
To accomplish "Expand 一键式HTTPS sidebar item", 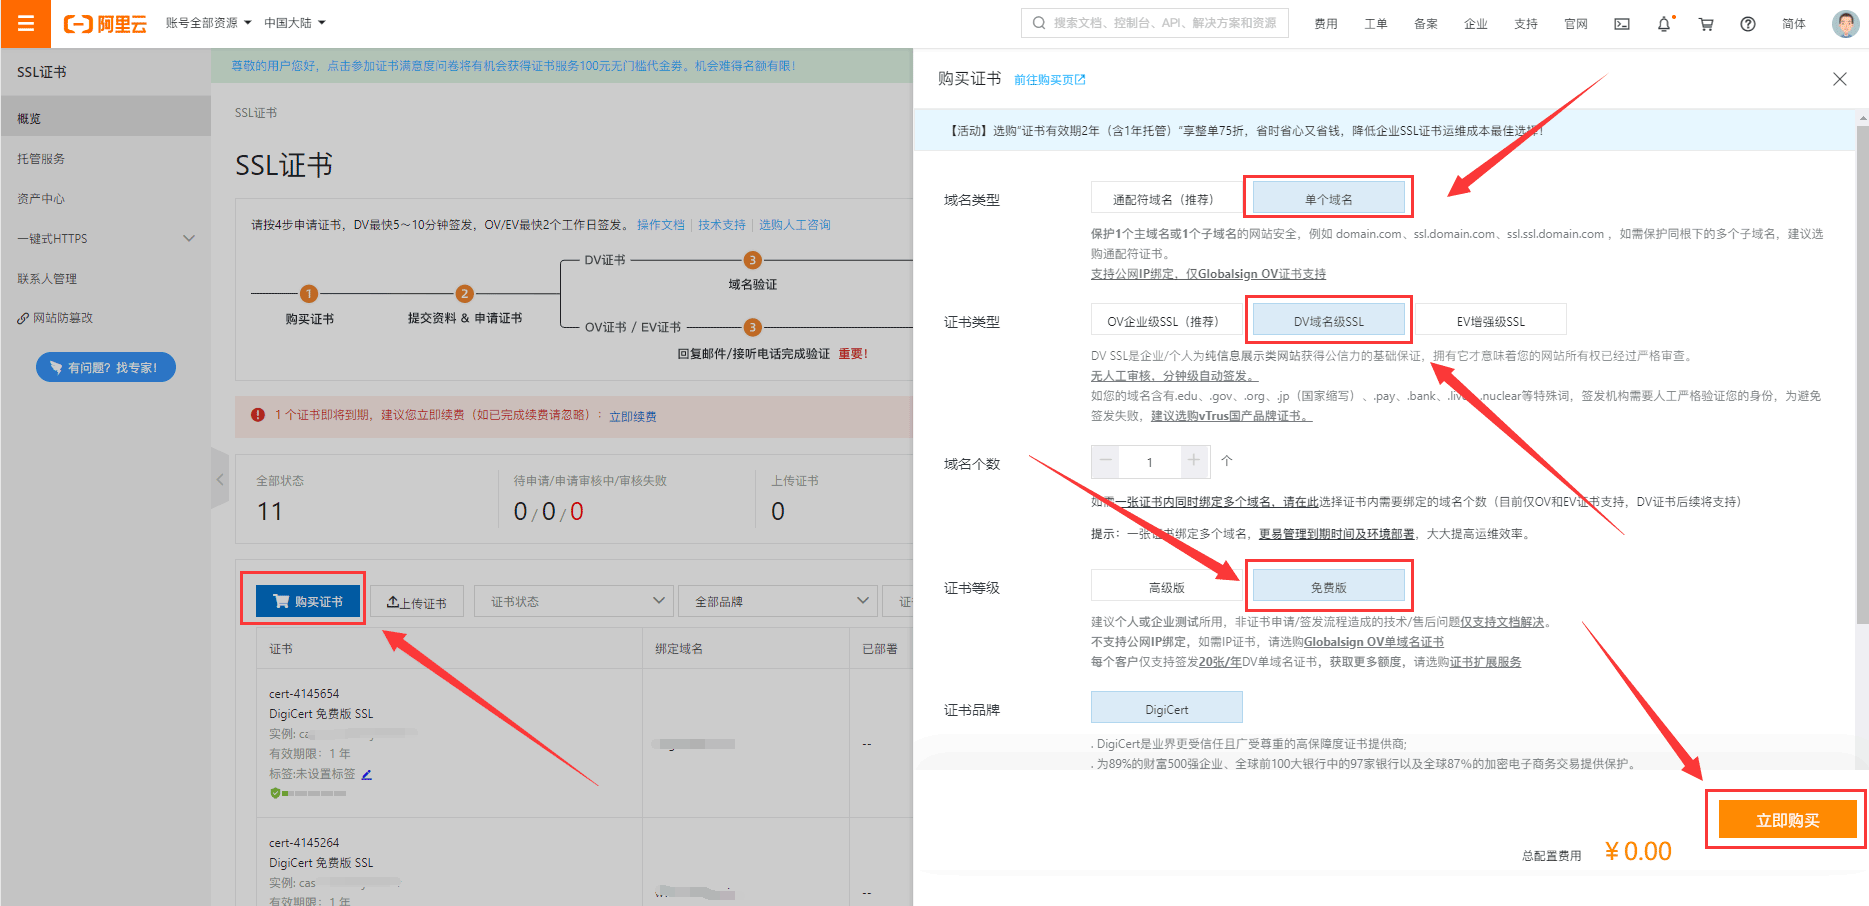I will tap(105, 239).
